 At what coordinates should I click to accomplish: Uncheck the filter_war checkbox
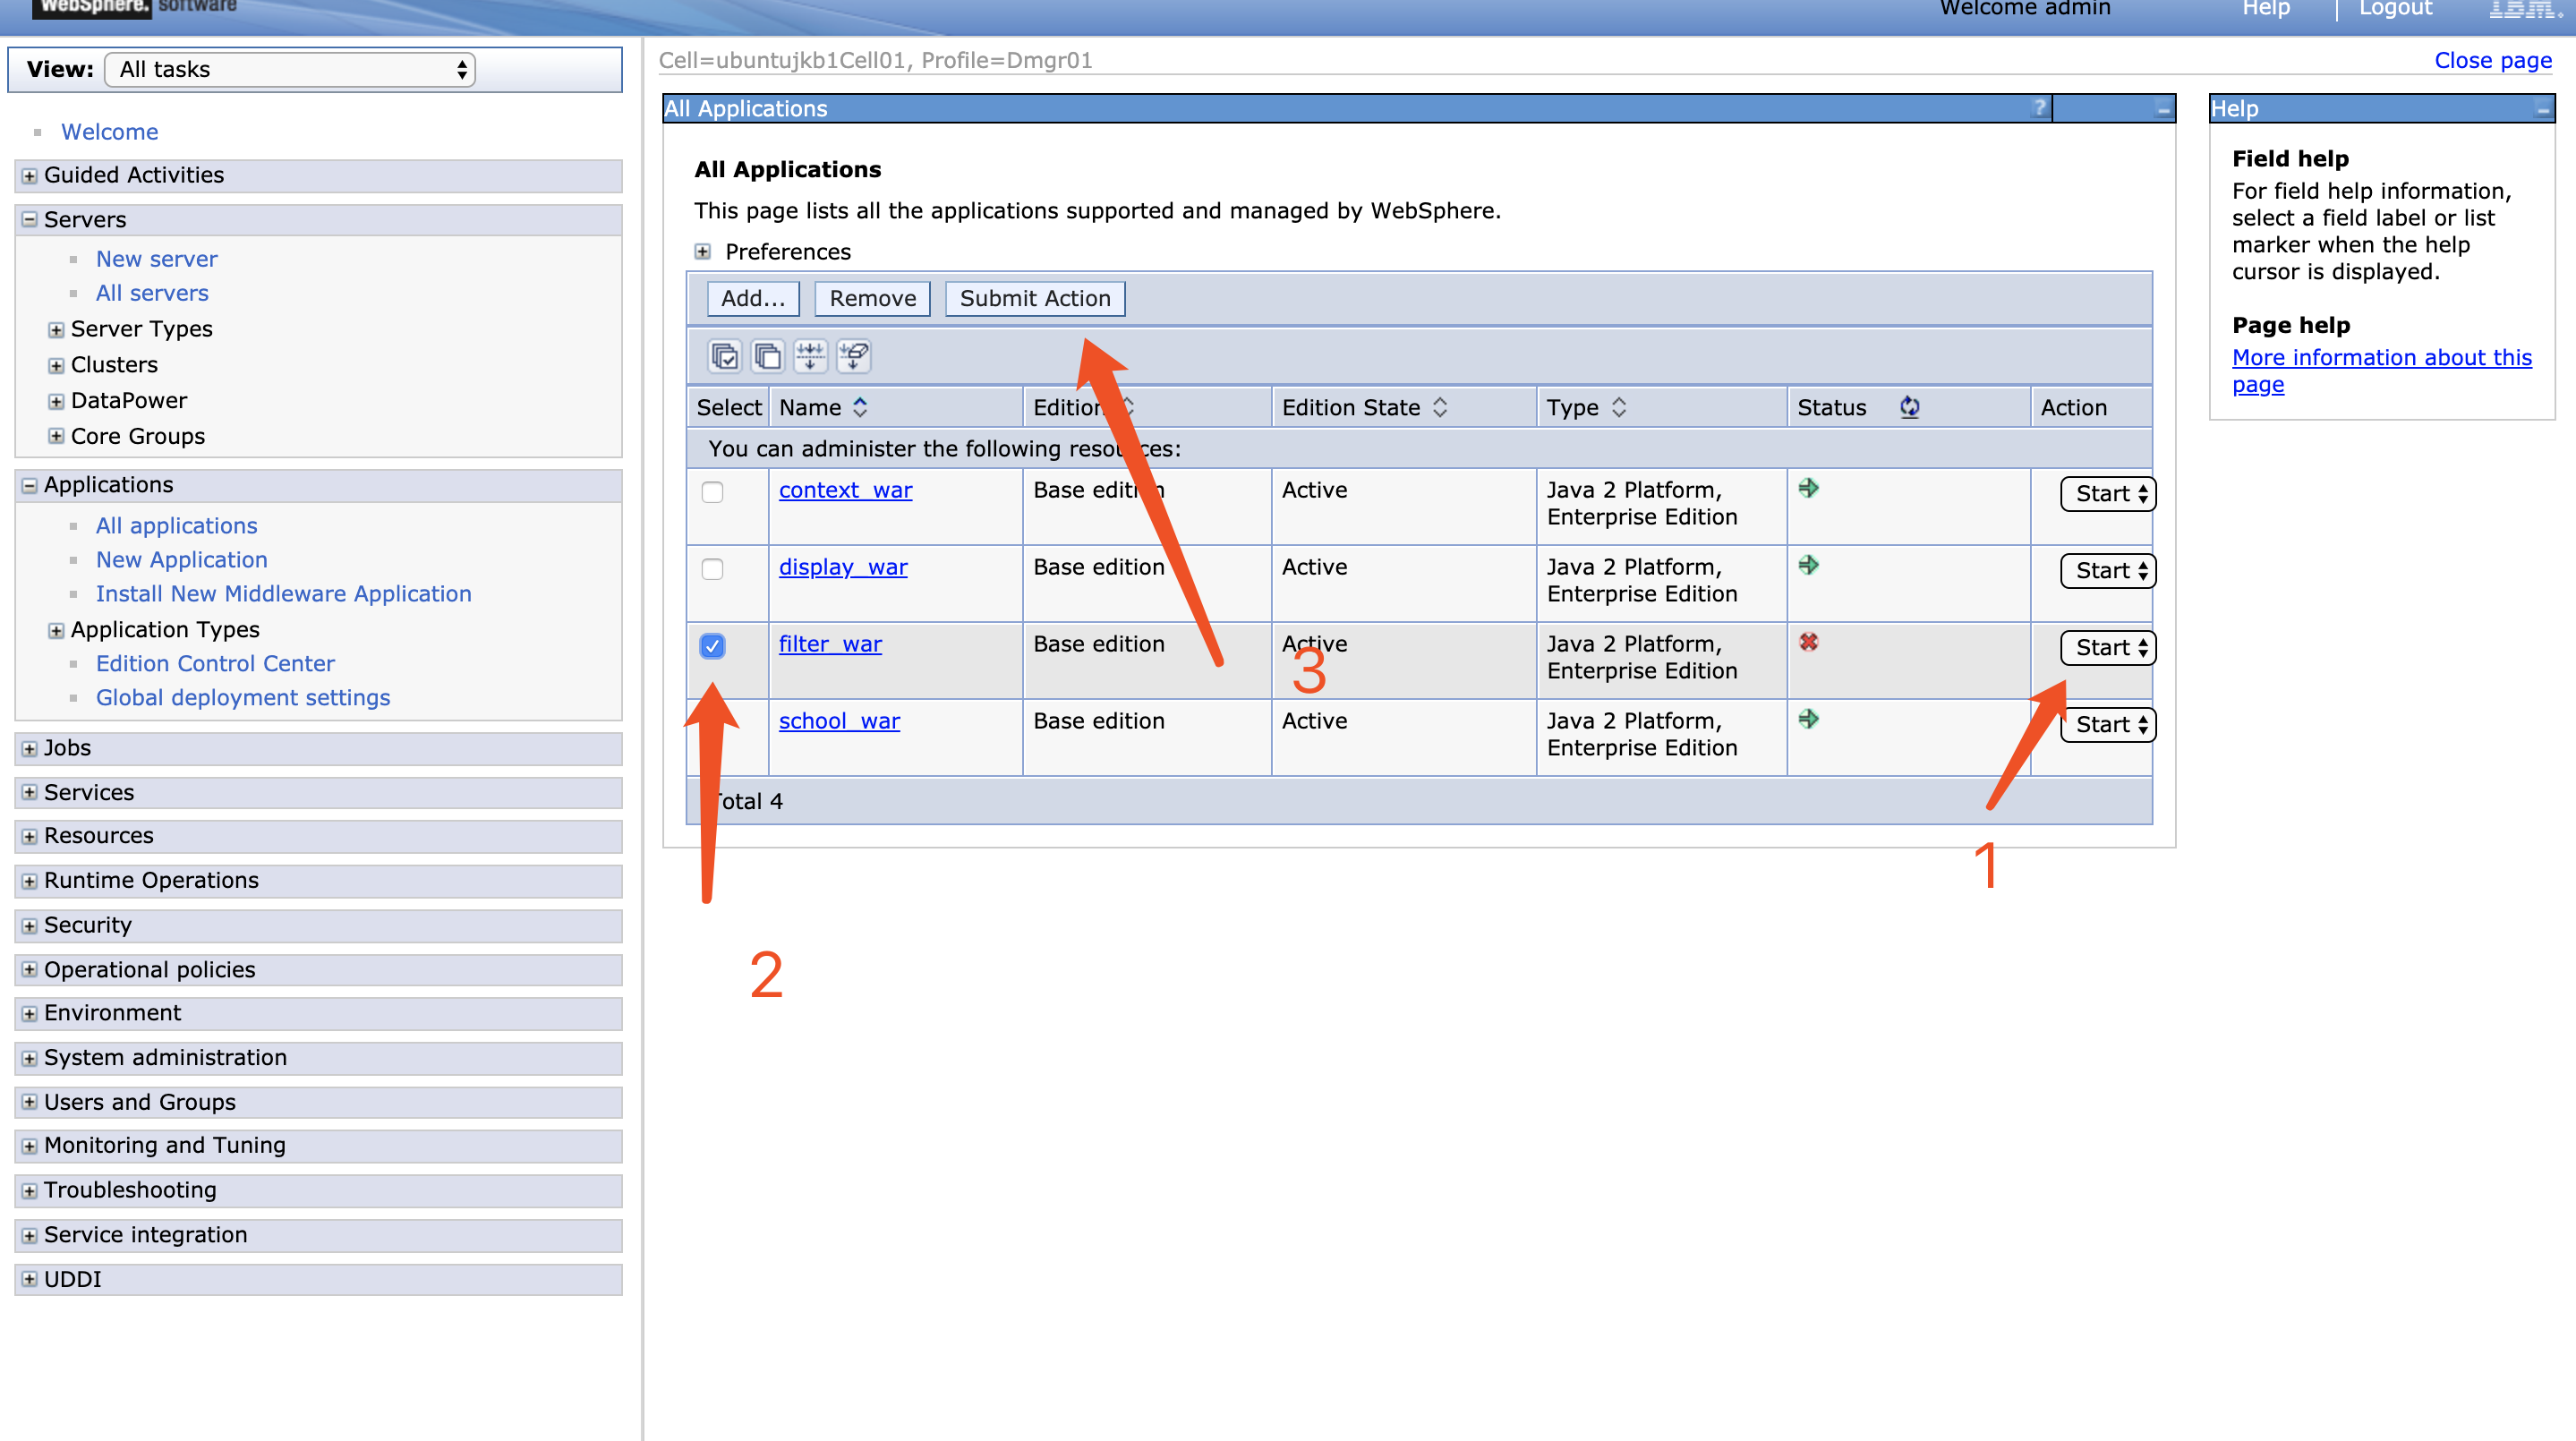click(x=712, y=646)
